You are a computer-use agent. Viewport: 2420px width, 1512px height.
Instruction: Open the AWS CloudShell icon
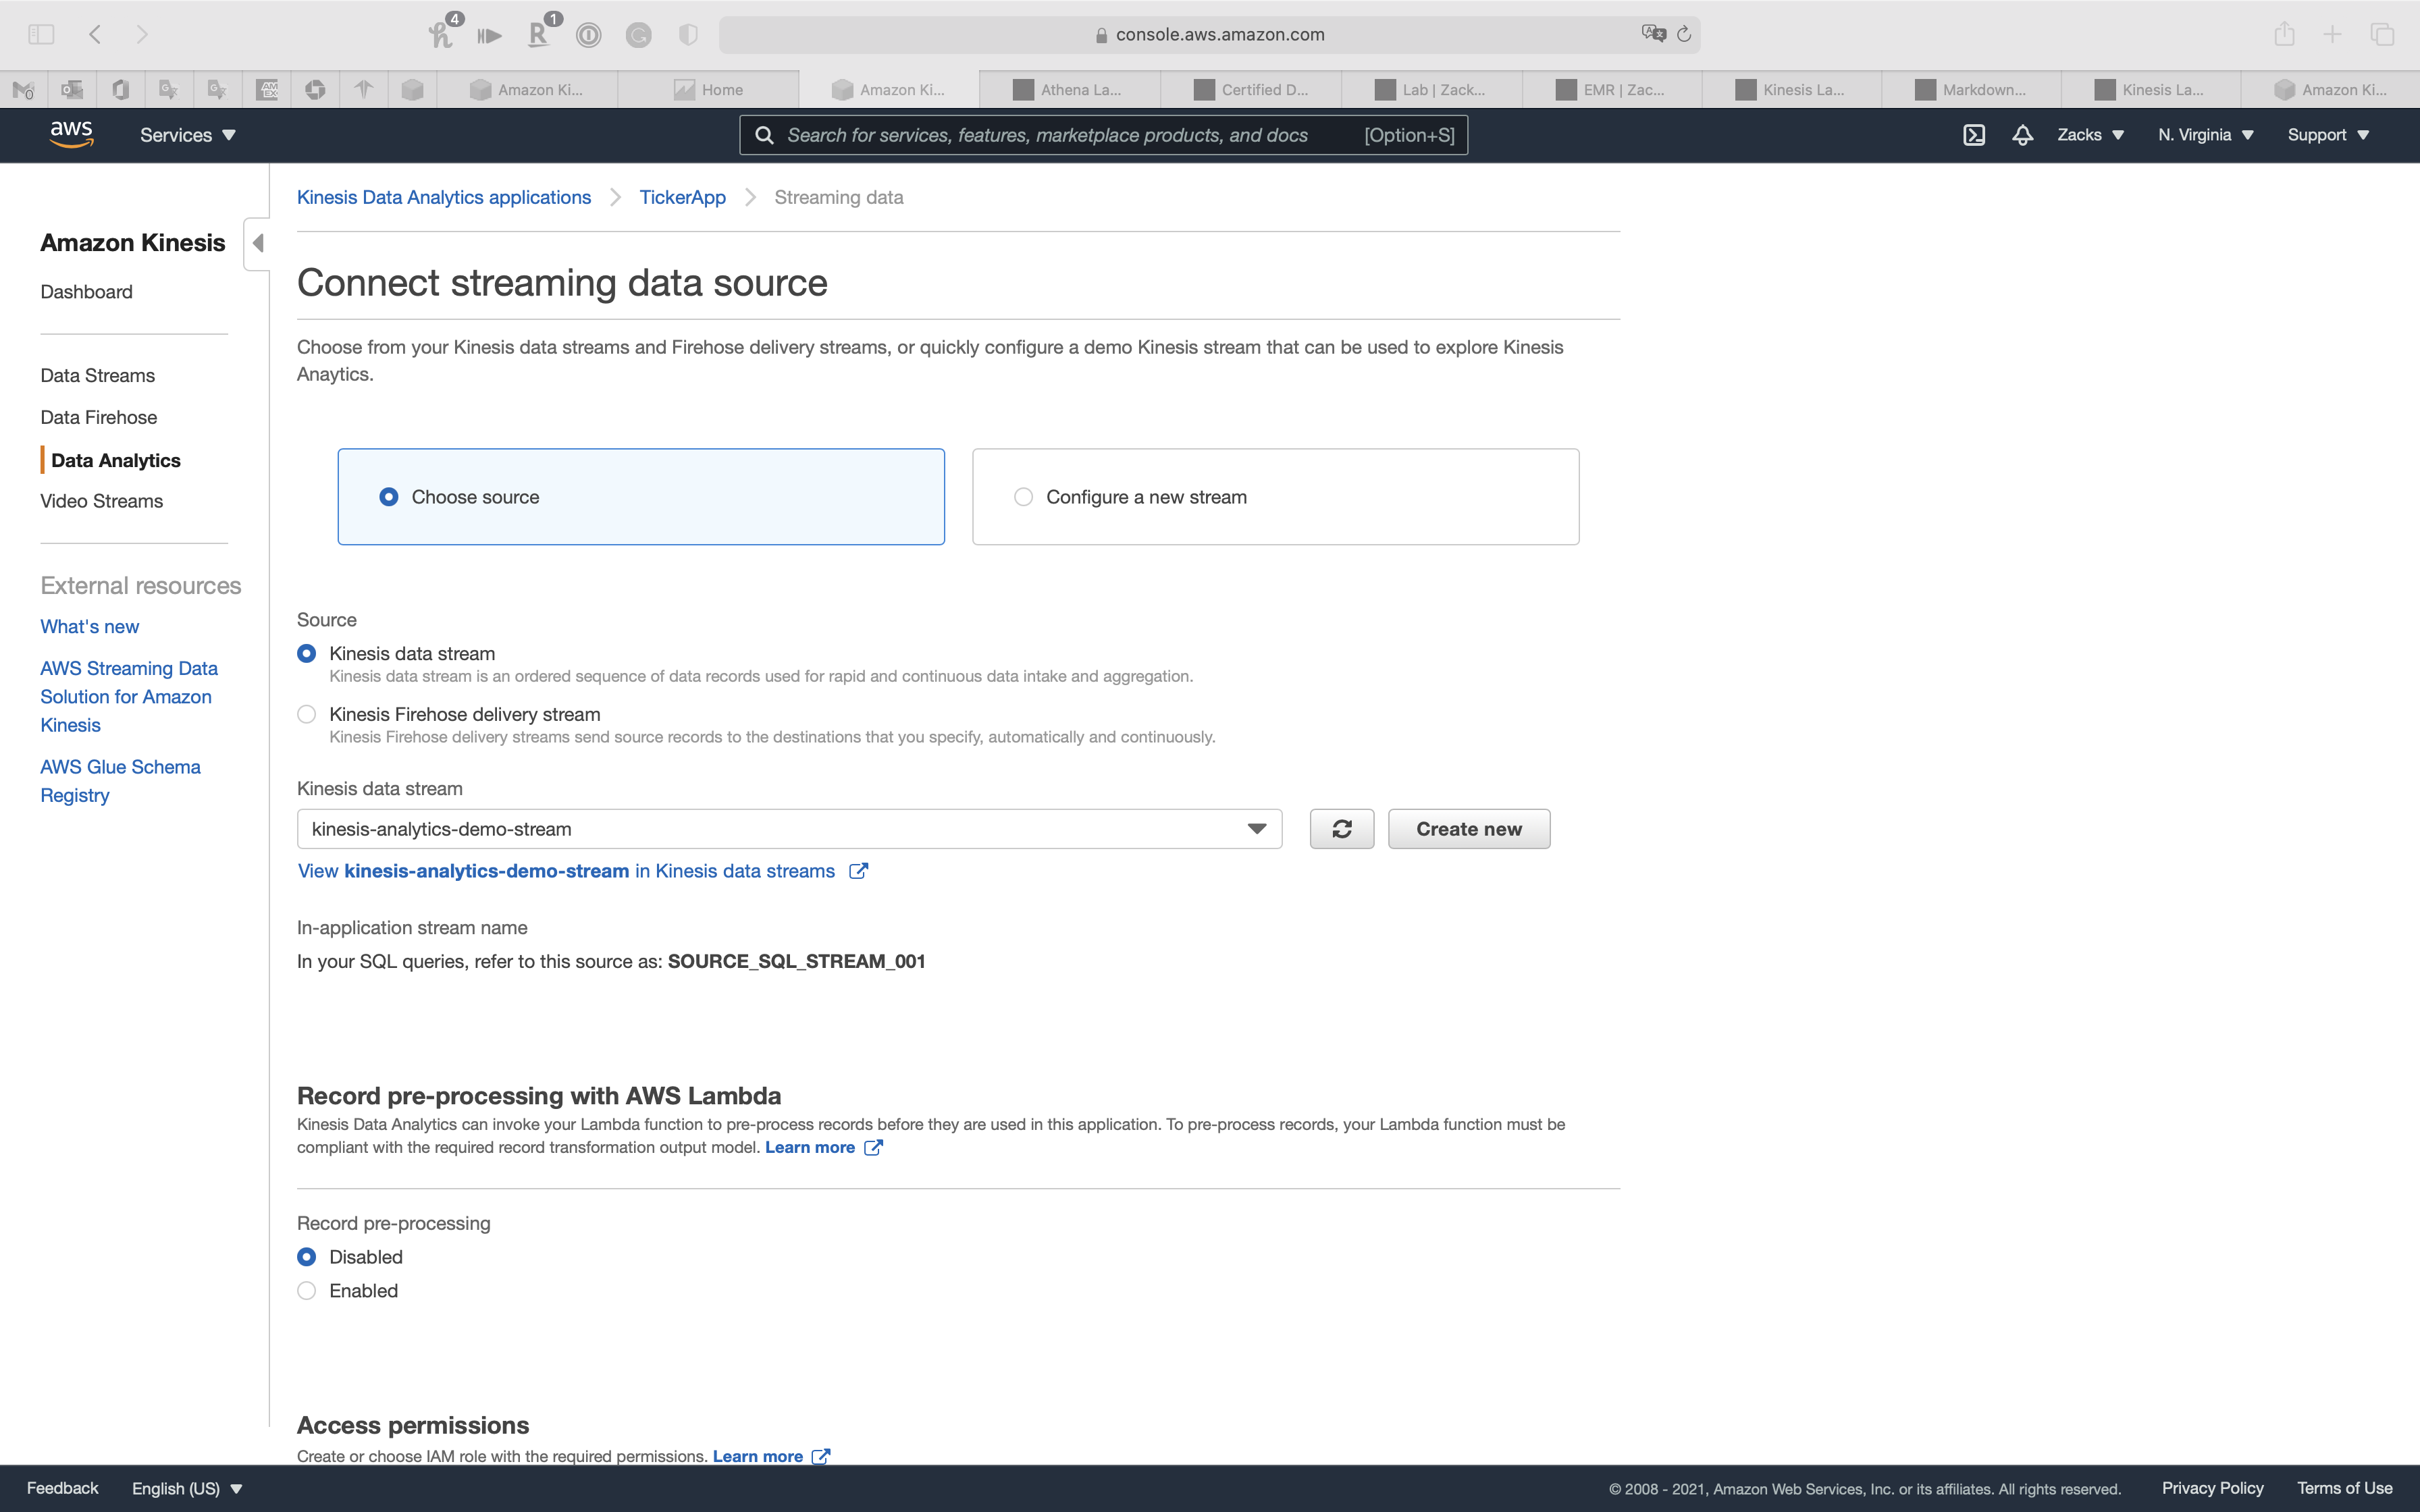coord(1974,135)
